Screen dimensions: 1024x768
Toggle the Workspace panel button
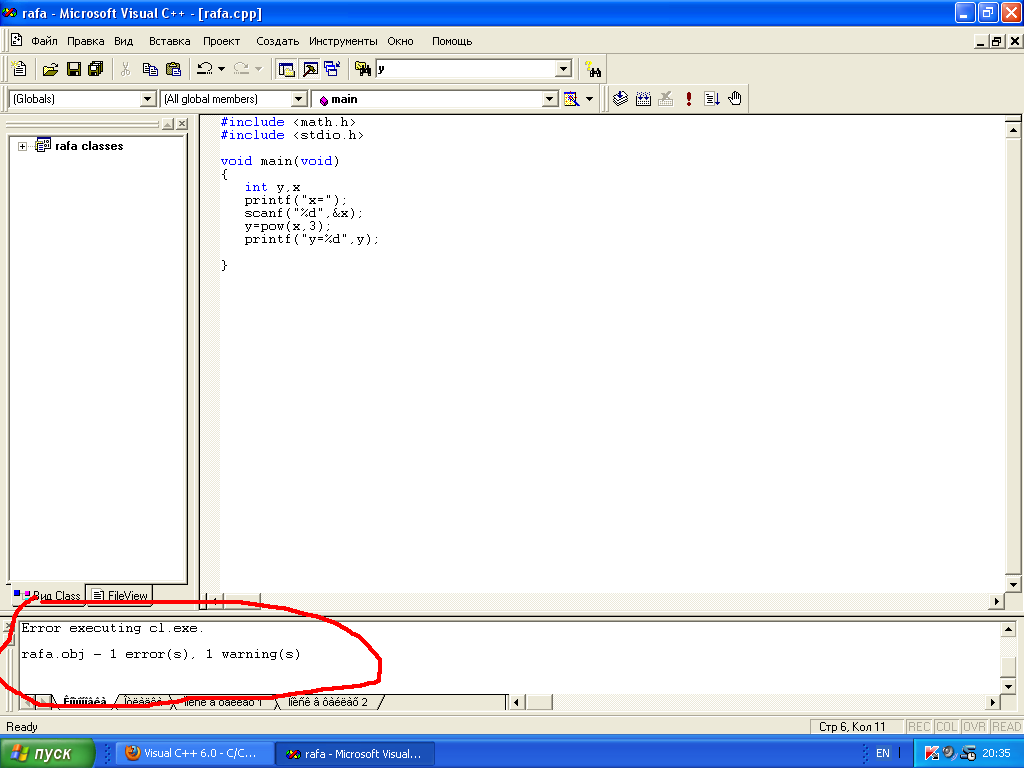click(286, 69)
